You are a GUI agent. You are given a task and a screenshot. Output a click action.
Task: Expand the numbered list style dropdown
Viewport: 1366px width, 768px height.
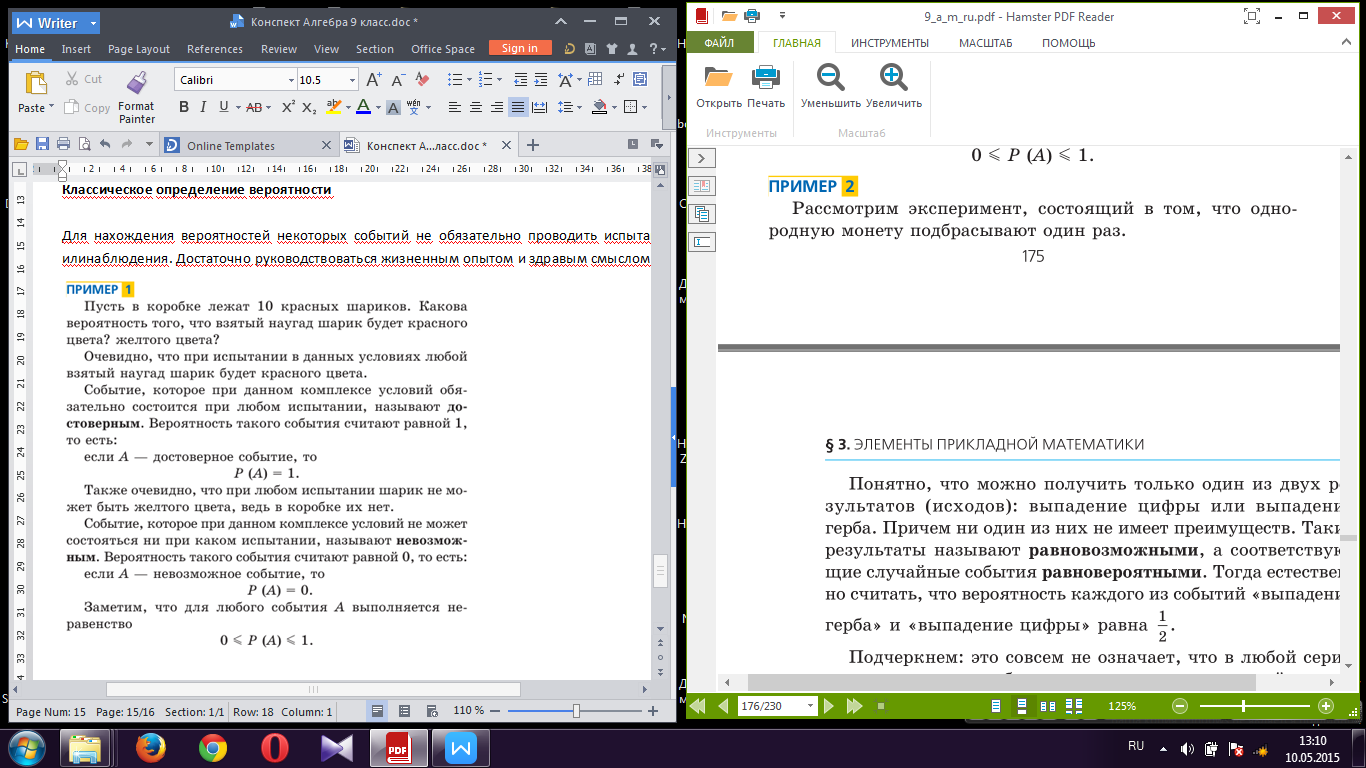click(x=500, y=80)
